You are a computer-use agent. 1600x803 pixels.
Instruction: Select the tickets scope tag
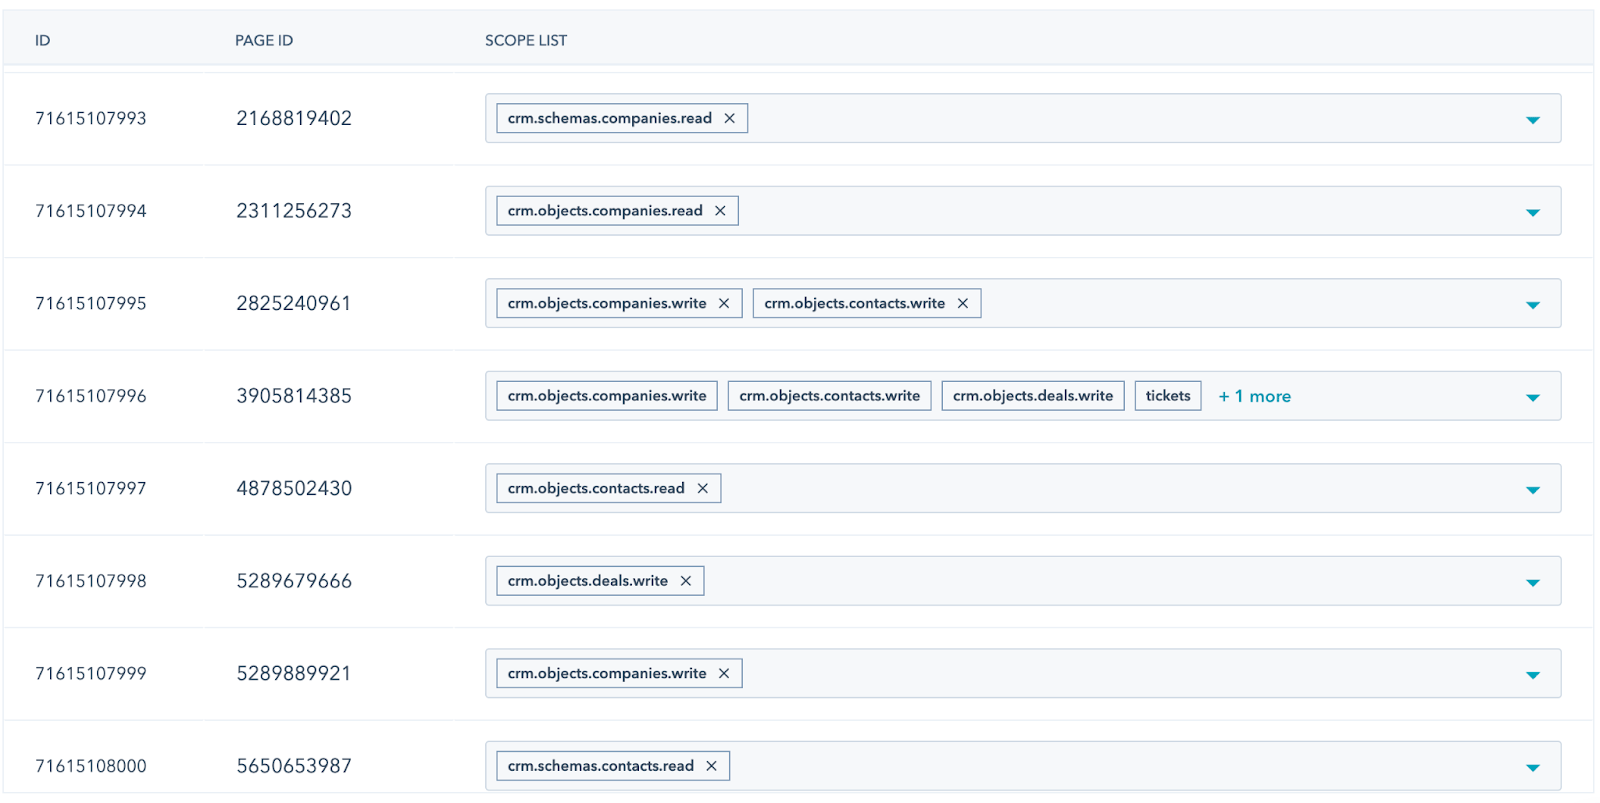click(1168, 396)
